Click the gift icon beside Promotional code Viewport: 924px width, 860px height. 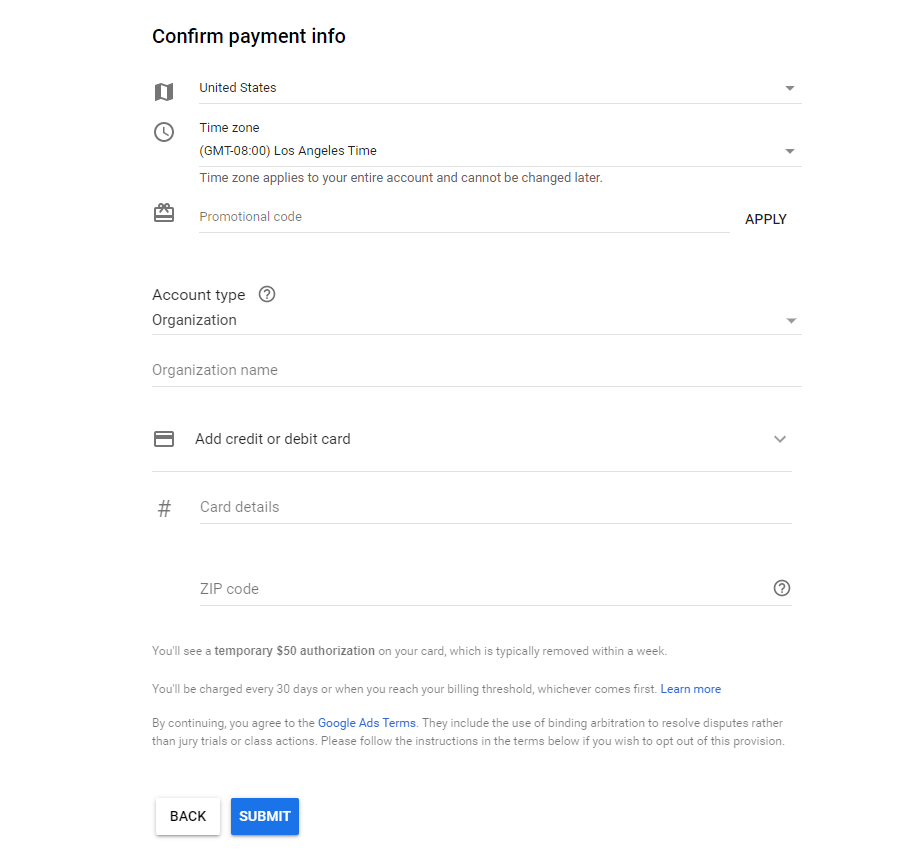pyautogui.click(x=164, y=212)
